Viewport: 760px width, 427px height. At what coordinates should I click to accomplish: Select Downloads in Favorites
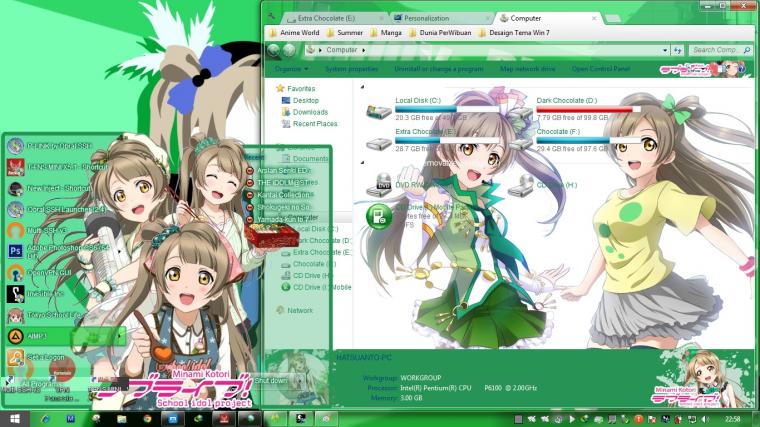[310, 112]
